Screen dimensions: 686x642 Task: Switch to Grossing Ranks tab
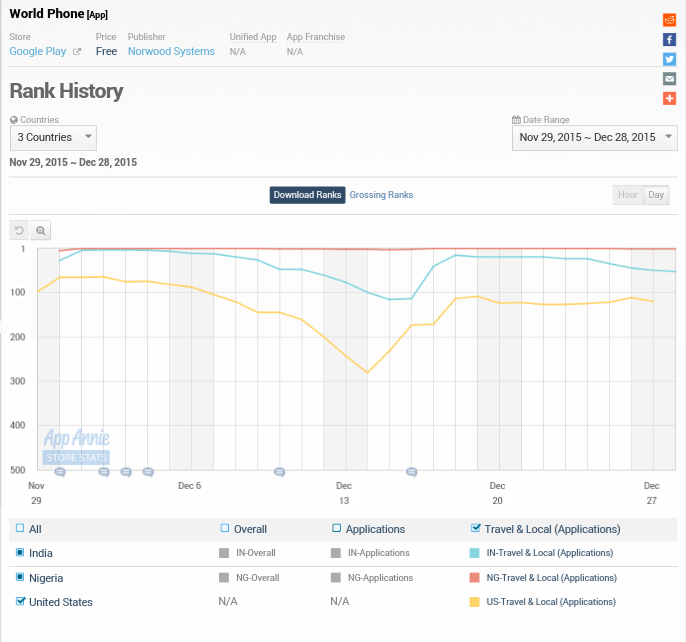coord(381,195)
